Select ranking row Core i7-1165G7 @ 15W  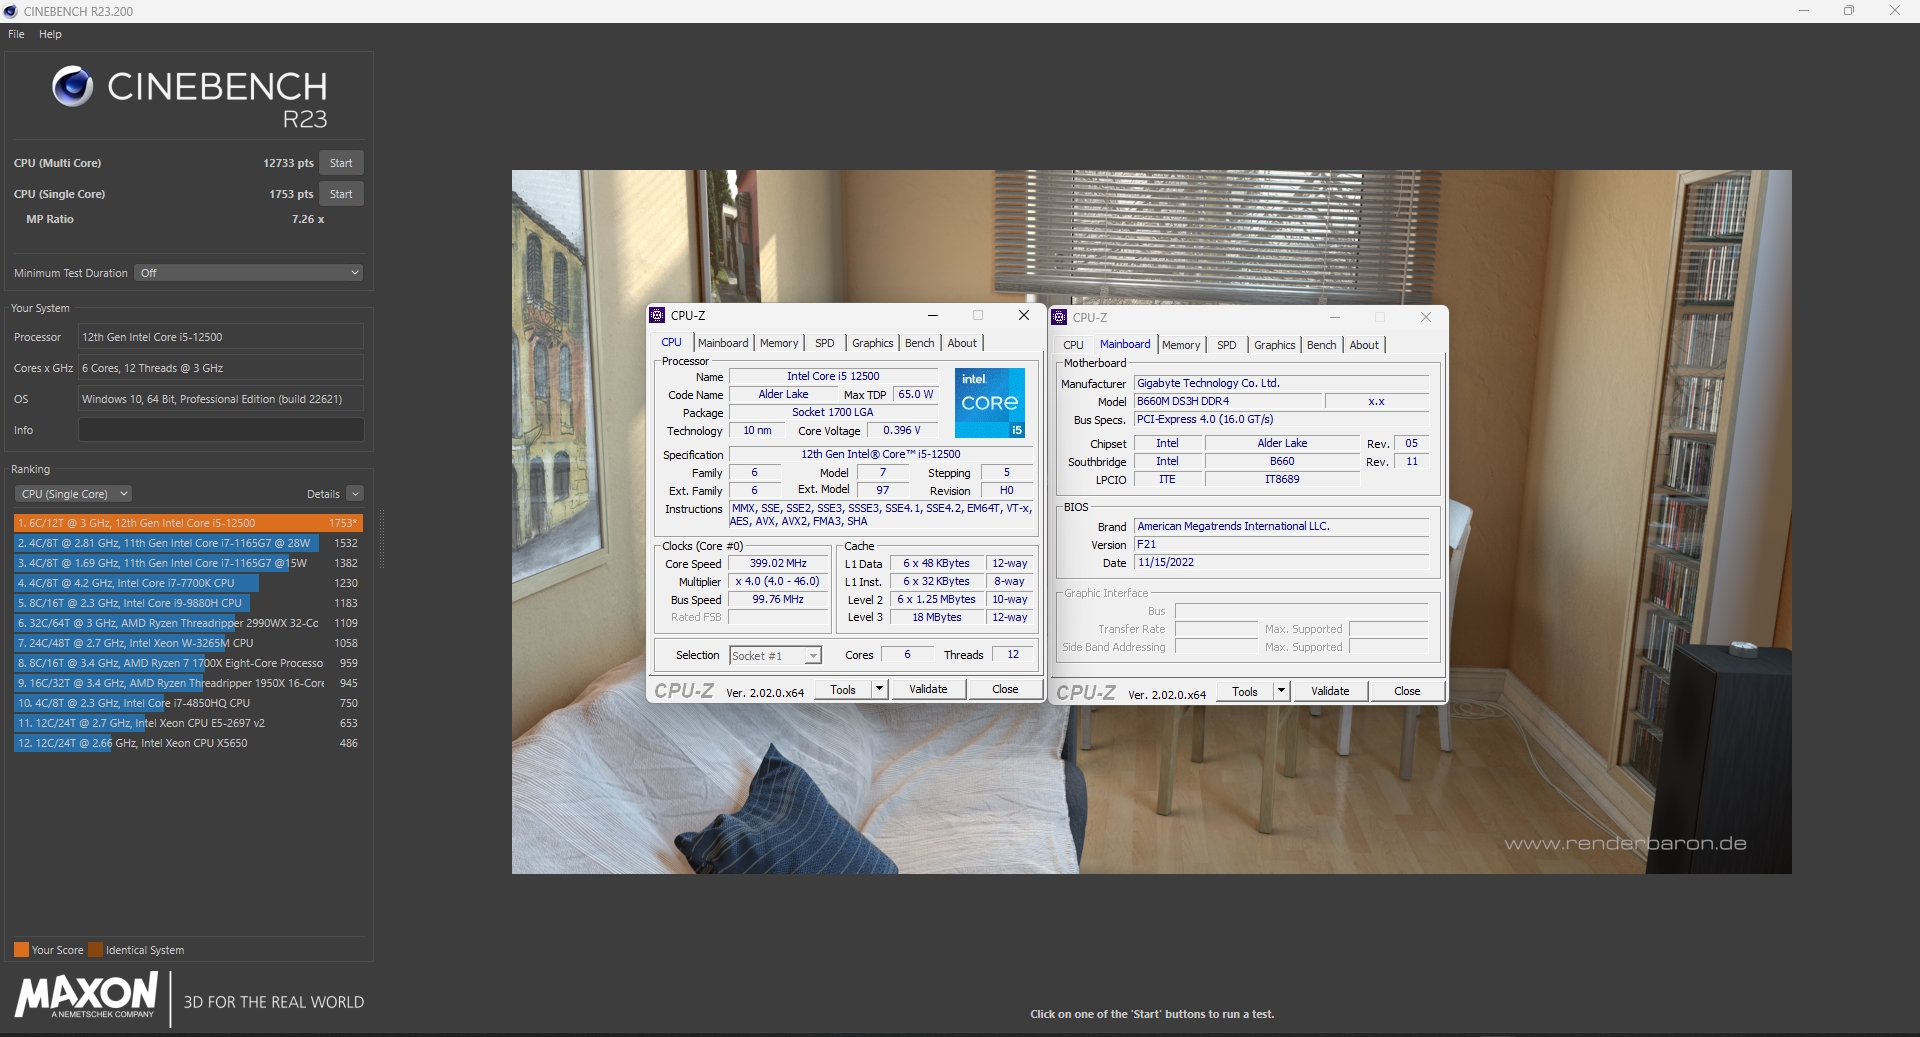click(188, 563)
